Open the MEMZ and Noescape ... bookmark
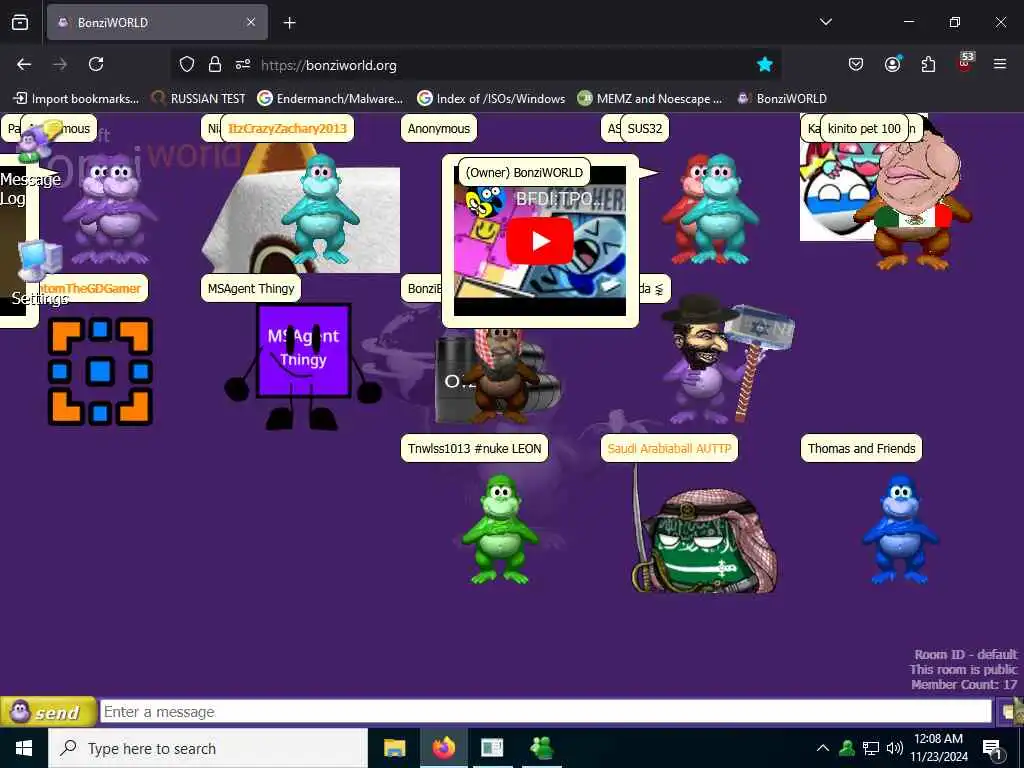This screenshot has width=1024, height=768. (x=650, y=99)
